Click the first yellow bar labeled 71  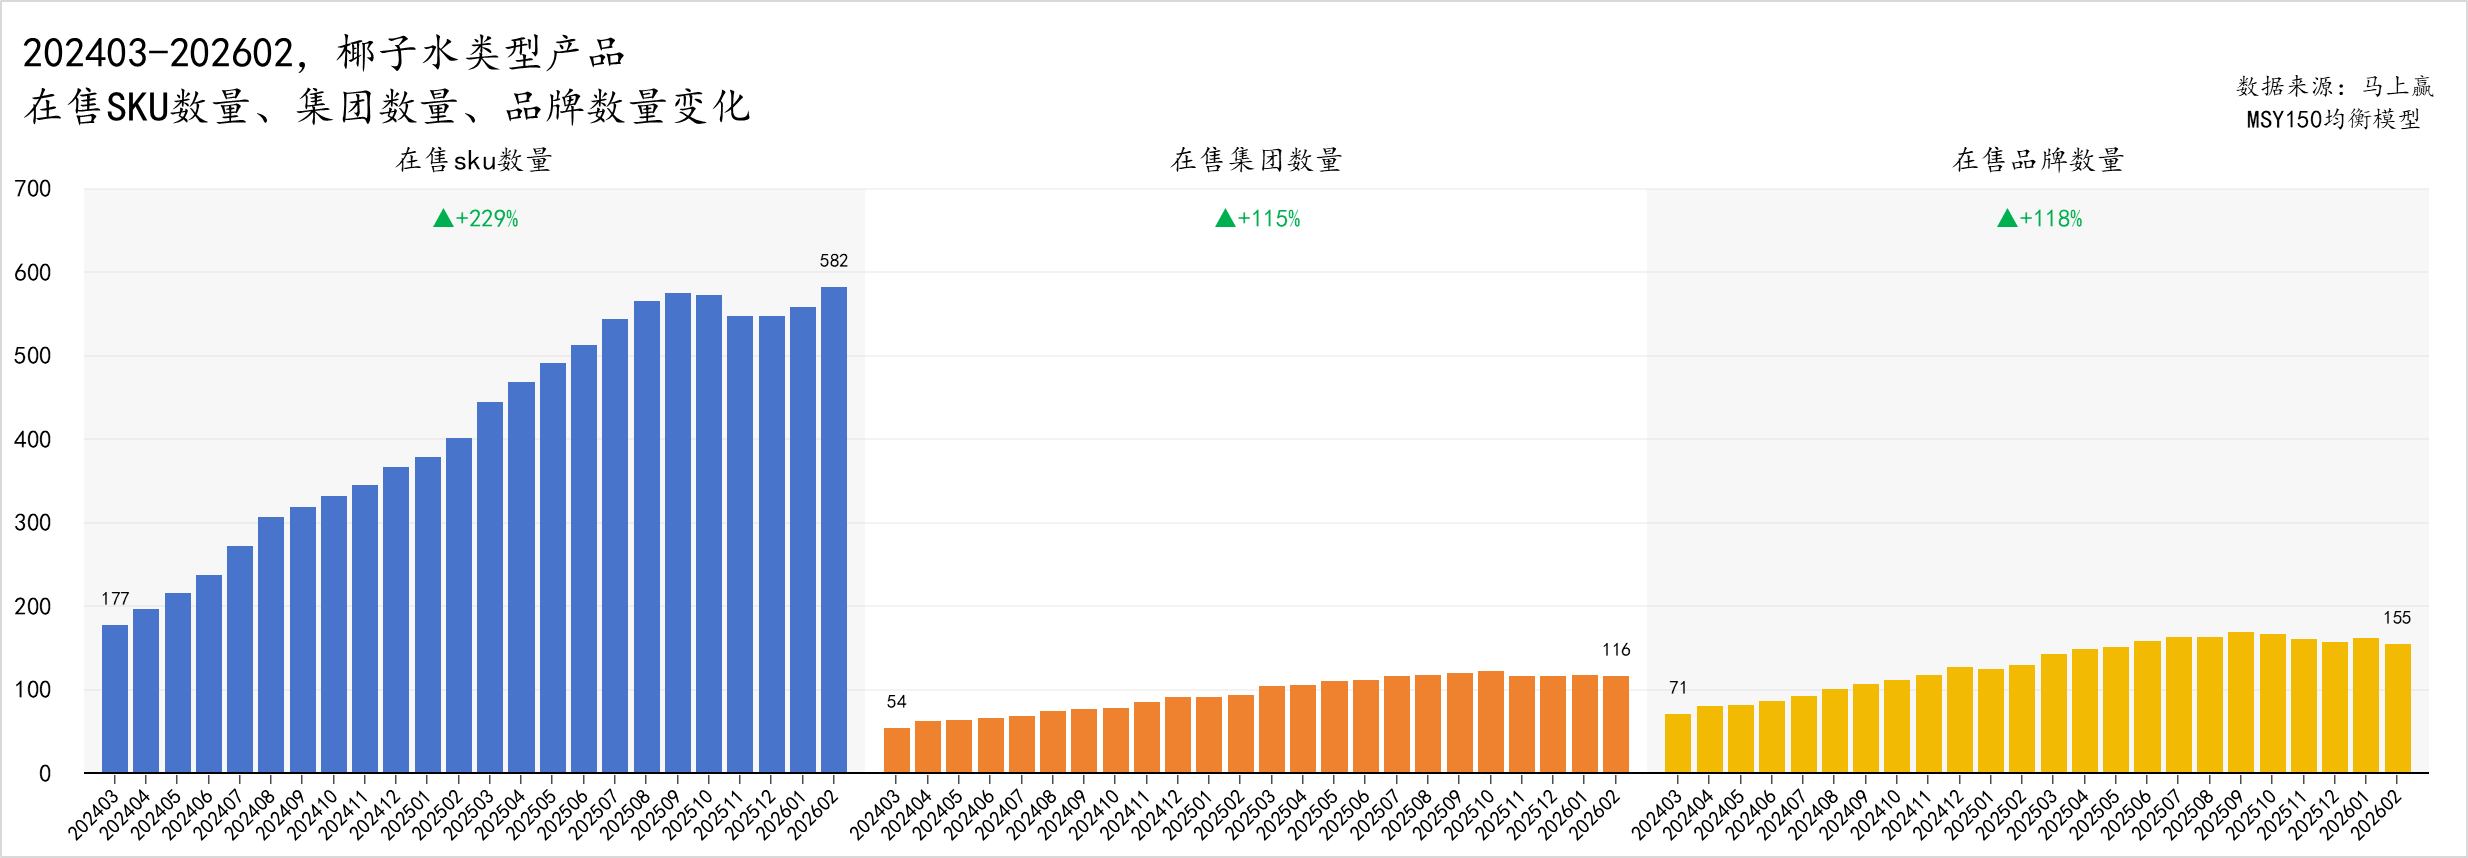1678,743
